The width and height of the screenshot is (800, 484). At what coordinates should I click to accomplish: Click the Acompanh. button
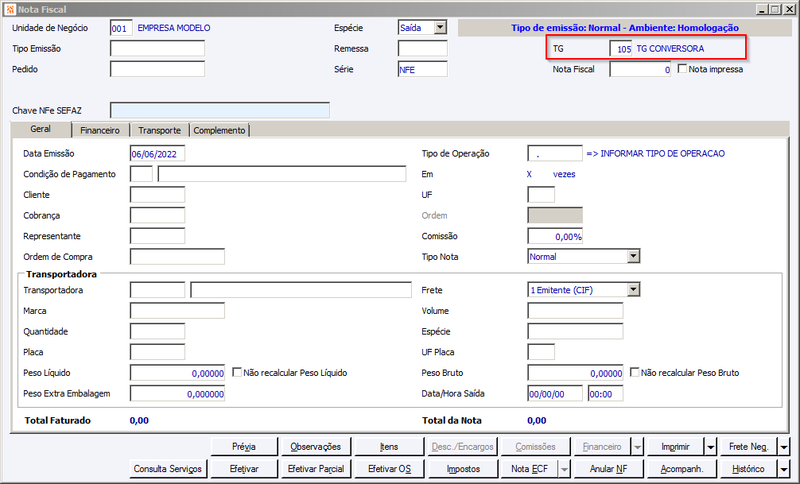(x=682, y=469)
